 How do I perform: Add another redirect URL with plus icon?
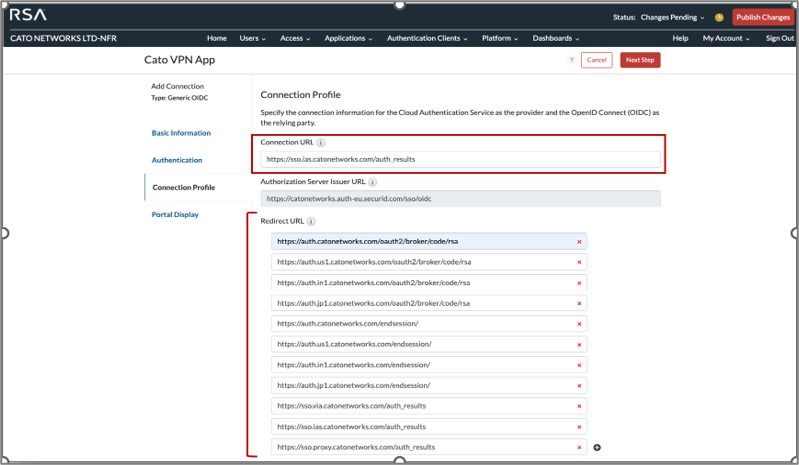click(x=597, y=447)
